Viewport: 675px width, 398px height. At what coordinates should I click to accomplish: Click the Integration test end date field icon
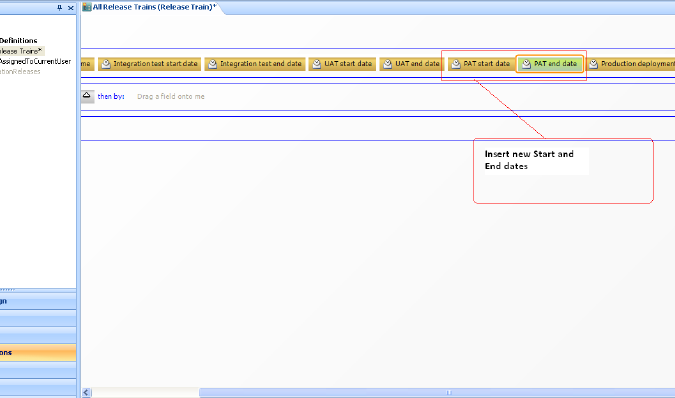point(212,64)
